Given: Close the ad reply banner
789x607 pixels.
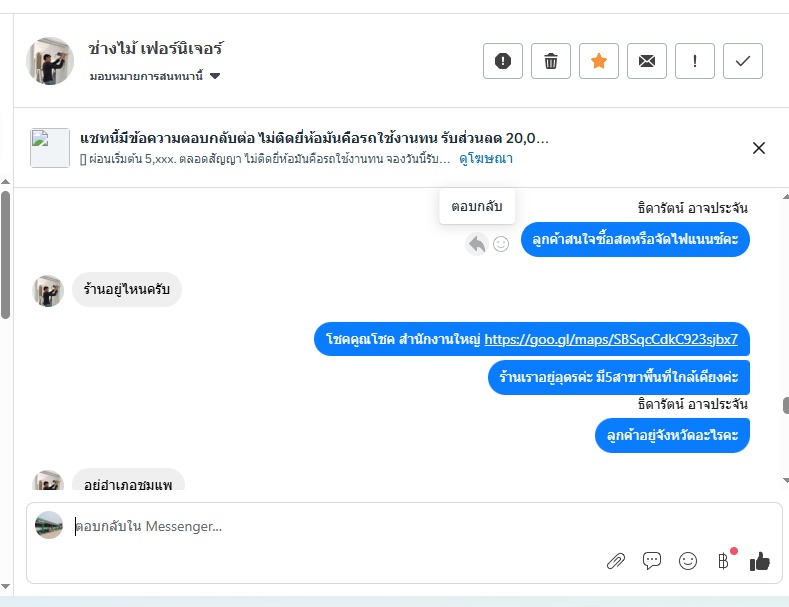Looking at the screenshot, I should tap(759, 148).
